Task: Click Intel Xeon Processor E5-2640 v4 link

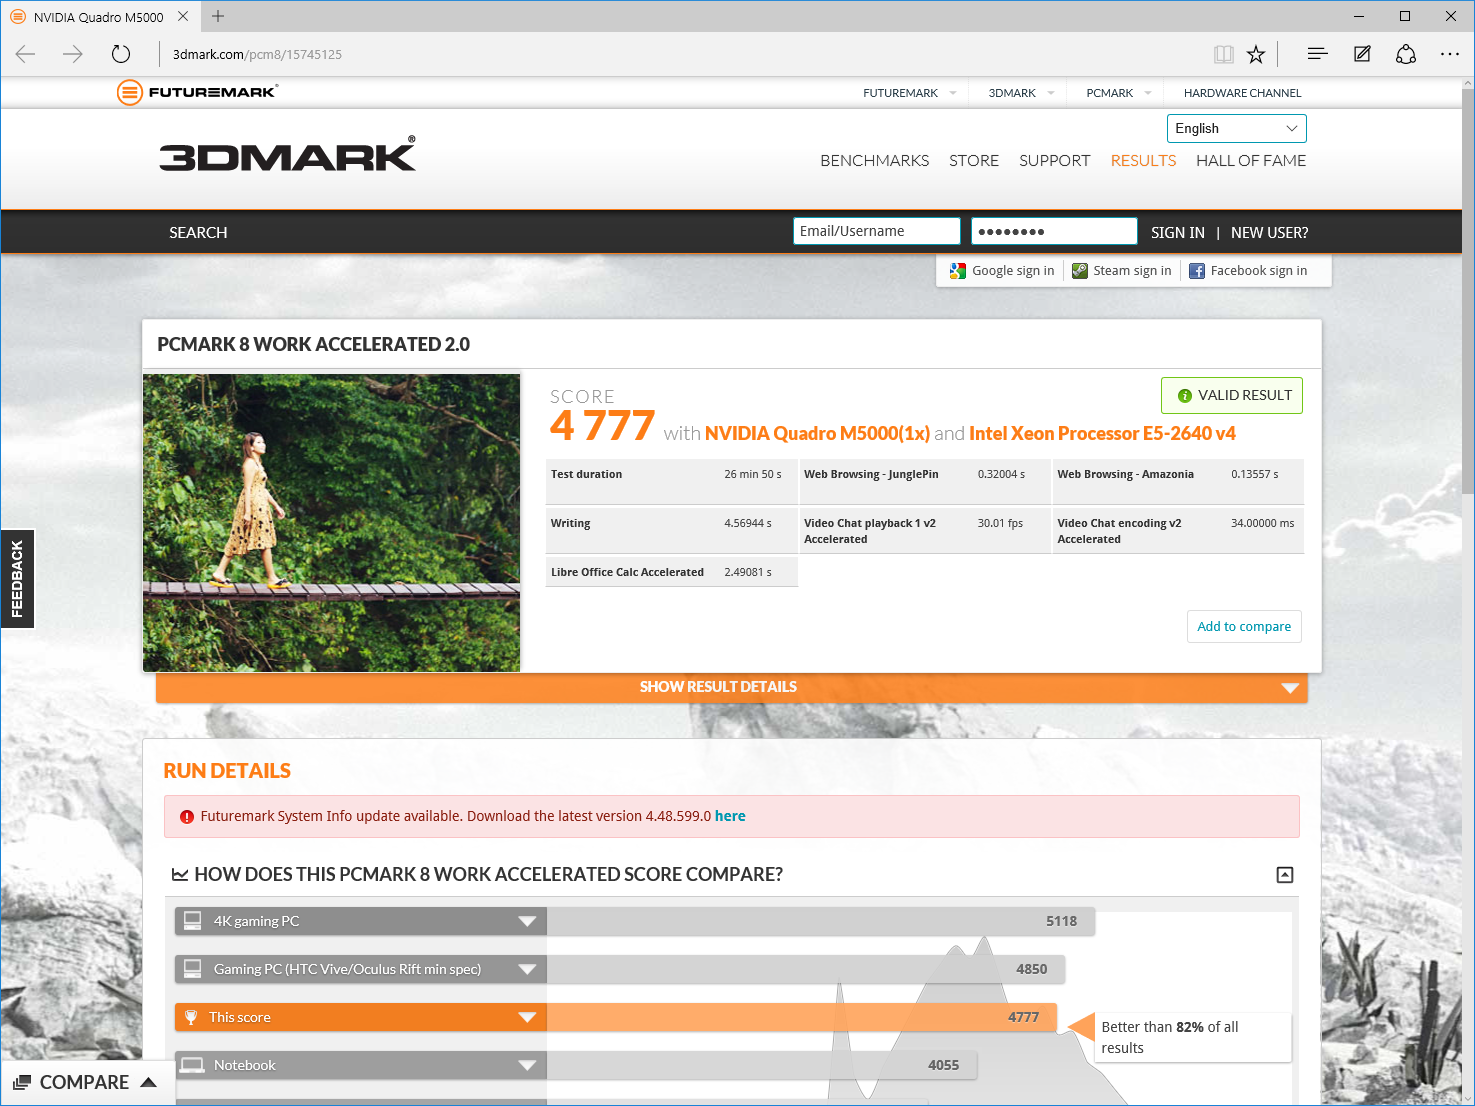Action: click(1102, 433)
